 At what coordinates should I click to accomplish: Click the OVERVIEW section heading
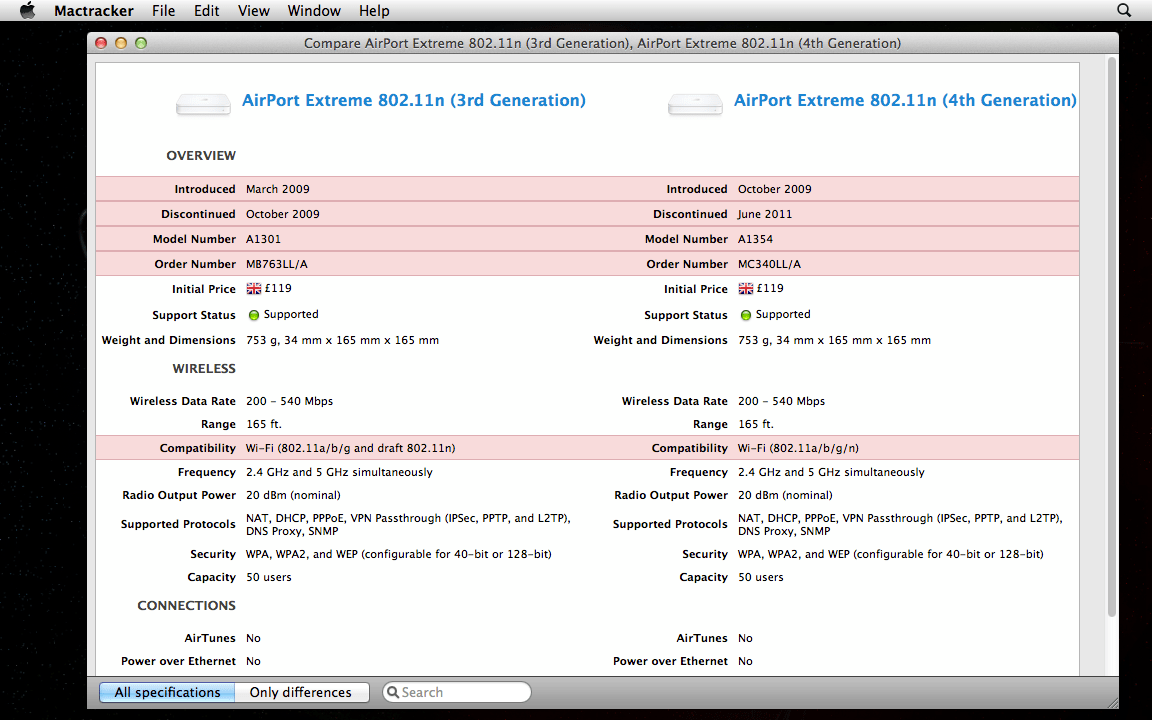tap(201, 156)
